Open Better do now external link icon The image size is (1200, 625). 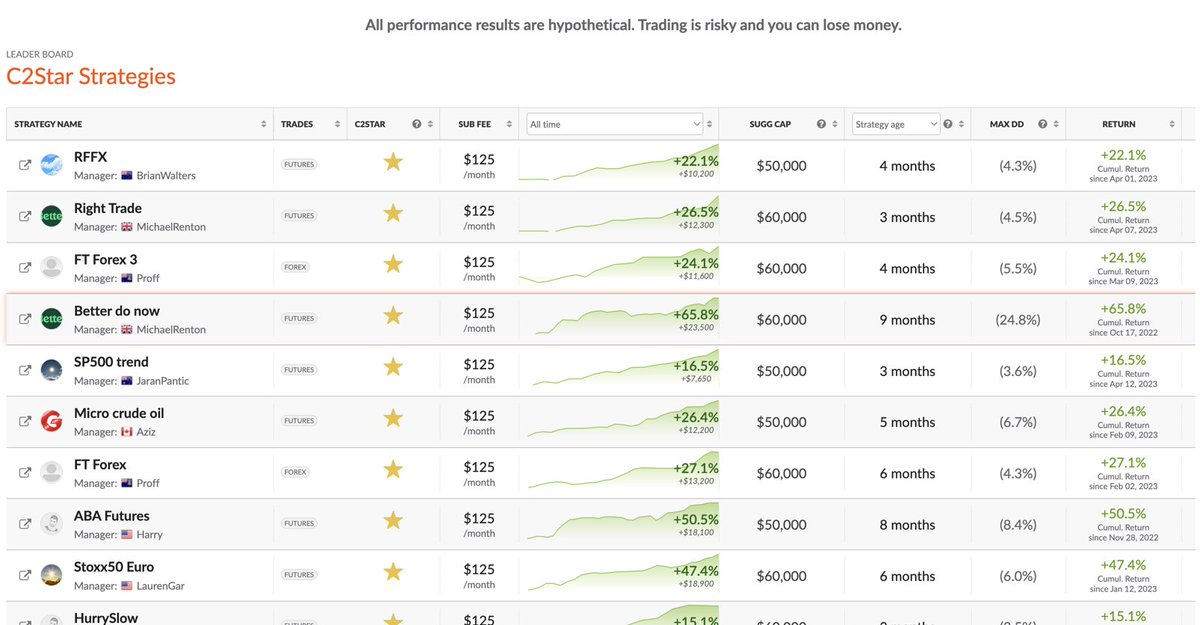[25, 320]
